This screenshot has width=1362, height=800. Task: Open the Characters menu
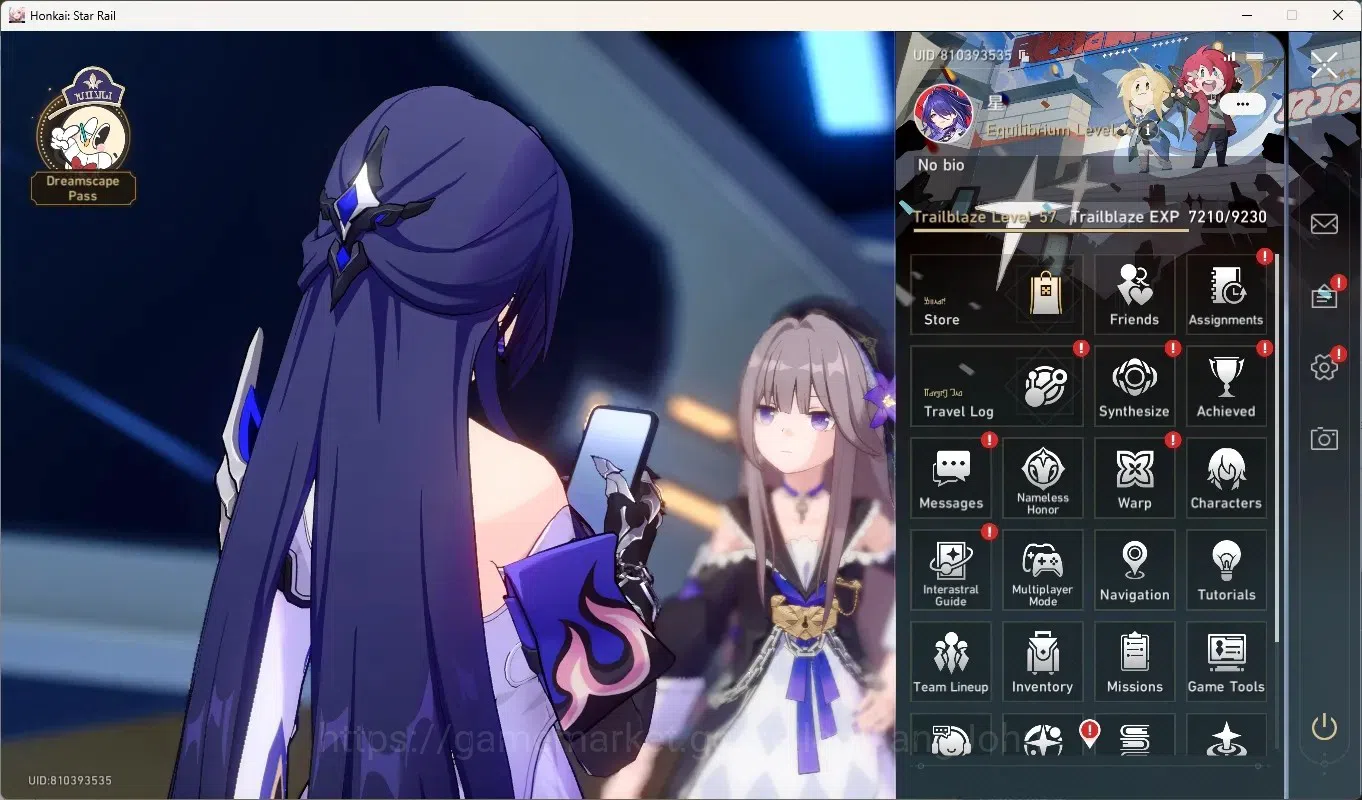(1226, 478)
